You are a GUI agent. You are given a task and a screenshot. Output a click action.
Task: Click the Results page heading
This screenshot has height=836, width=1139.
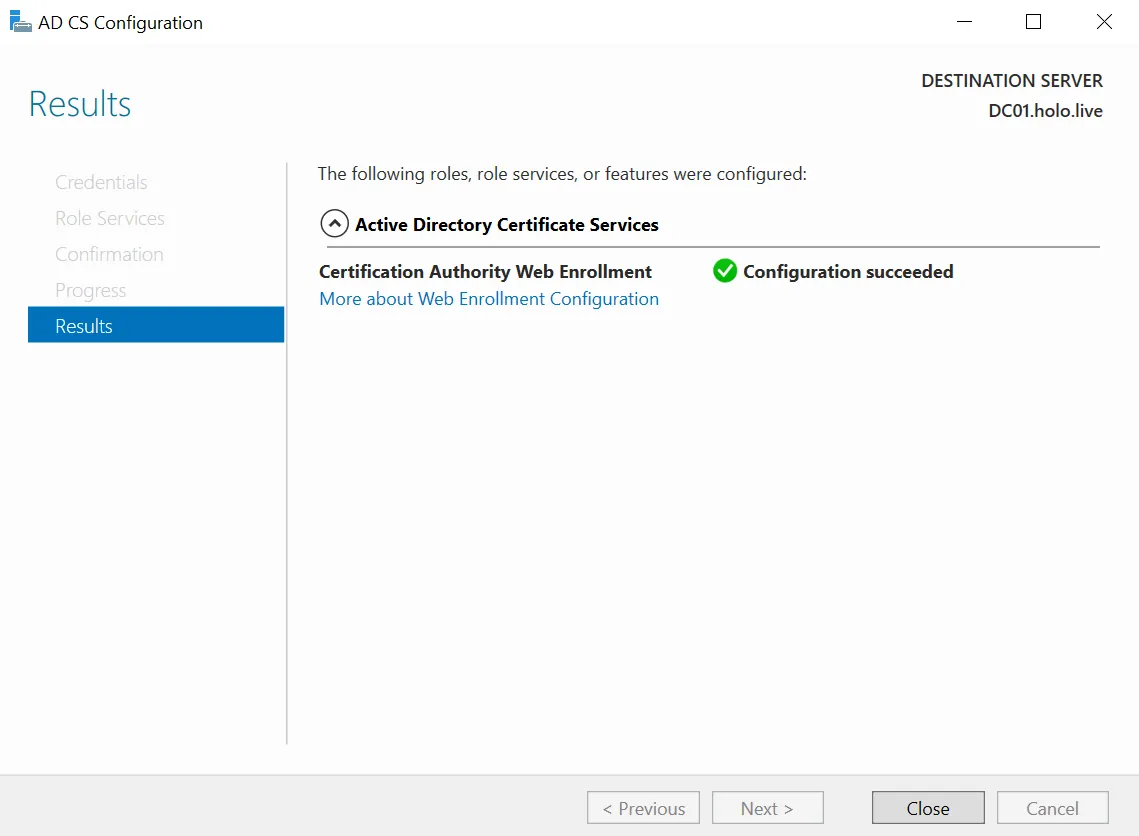tap(80, 104)
